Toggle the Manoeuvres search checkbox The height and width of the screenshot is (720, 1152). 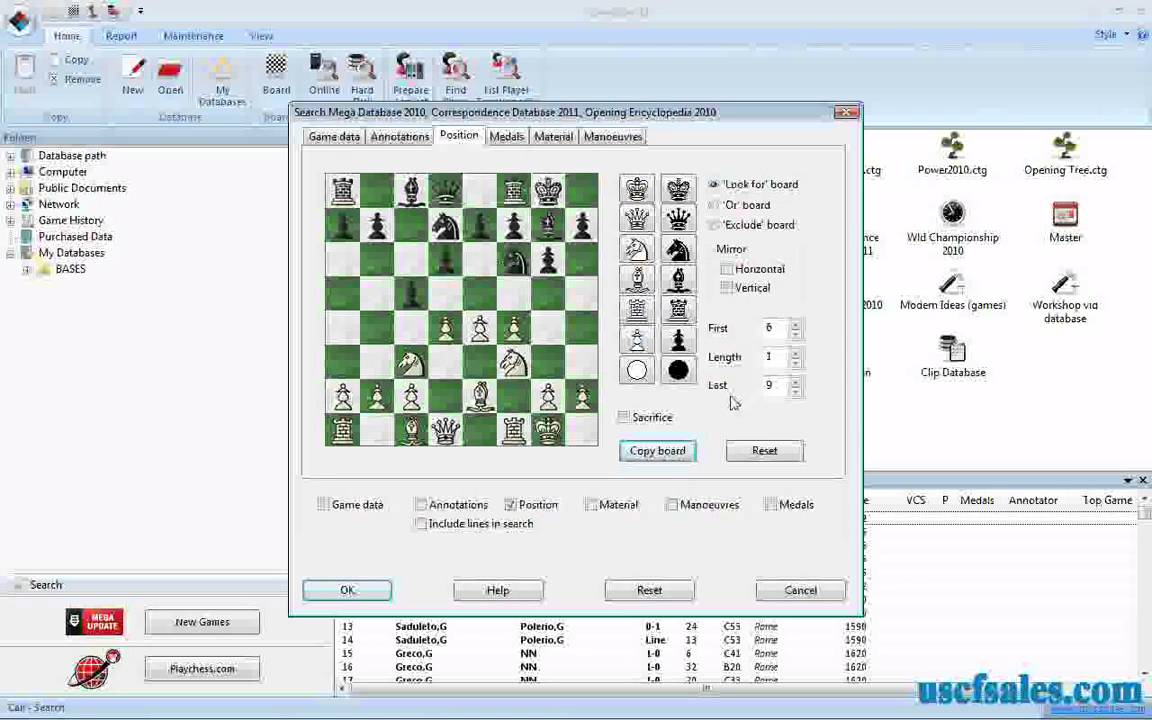coord(671,504)
